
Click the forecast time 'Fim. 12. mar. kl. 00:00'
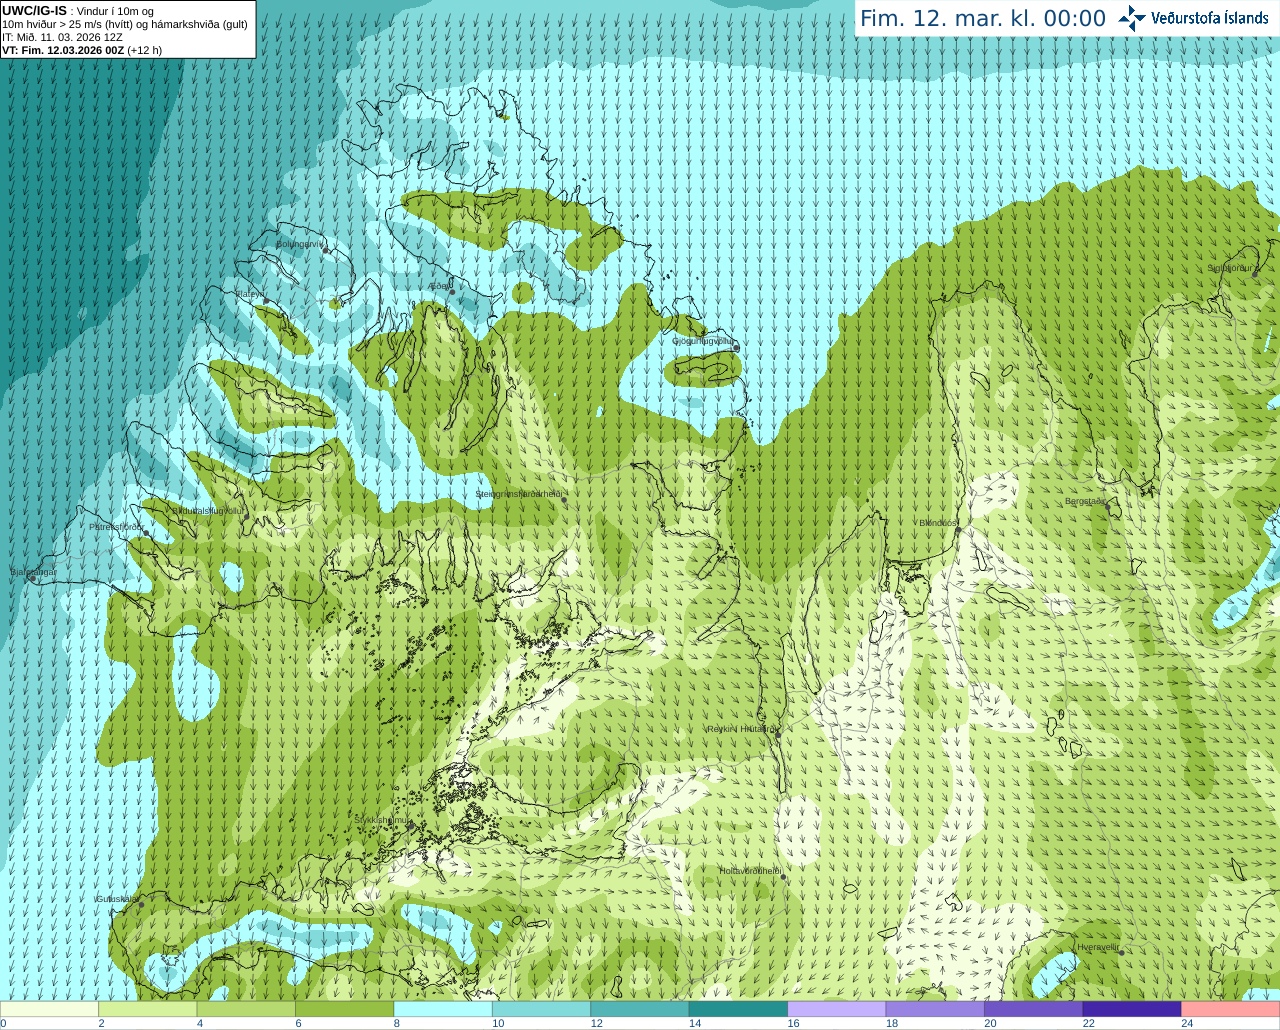(983, 19)
